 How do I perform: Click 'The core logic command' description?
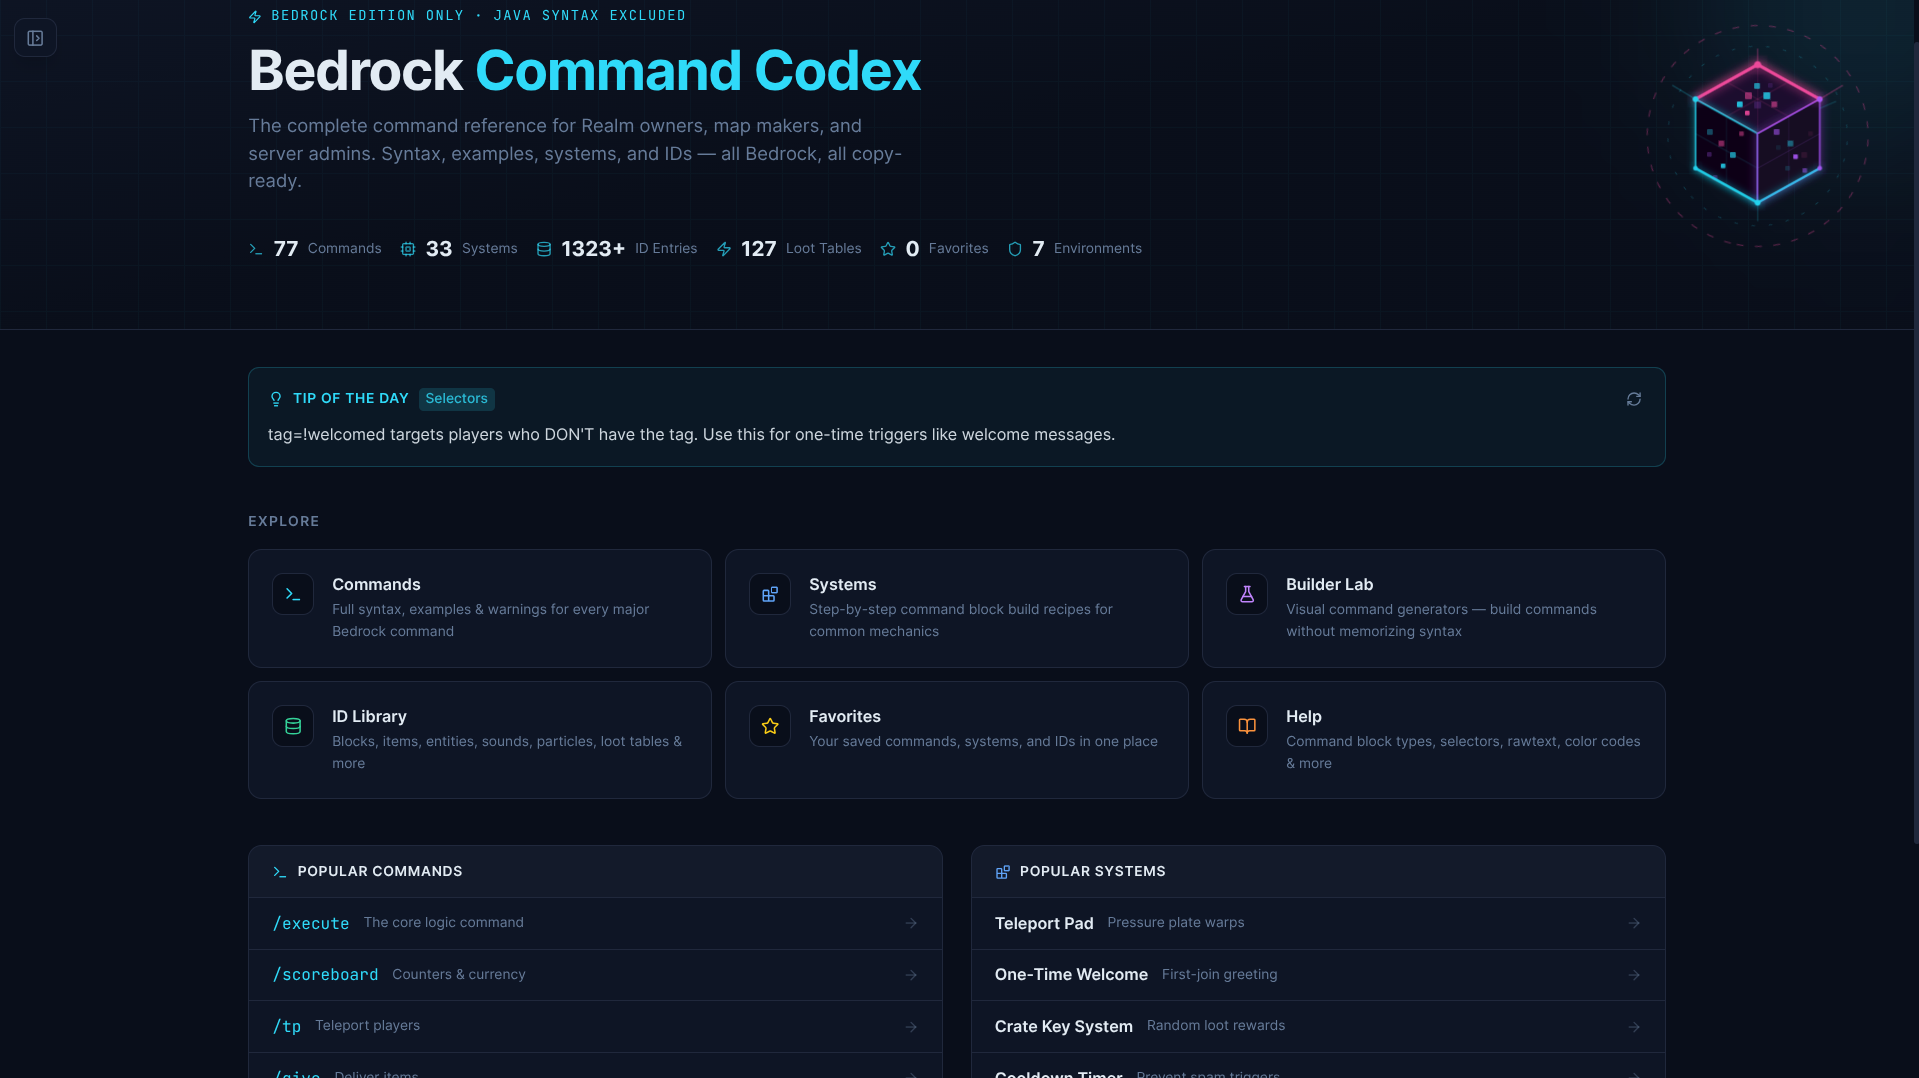coord(443,923)
